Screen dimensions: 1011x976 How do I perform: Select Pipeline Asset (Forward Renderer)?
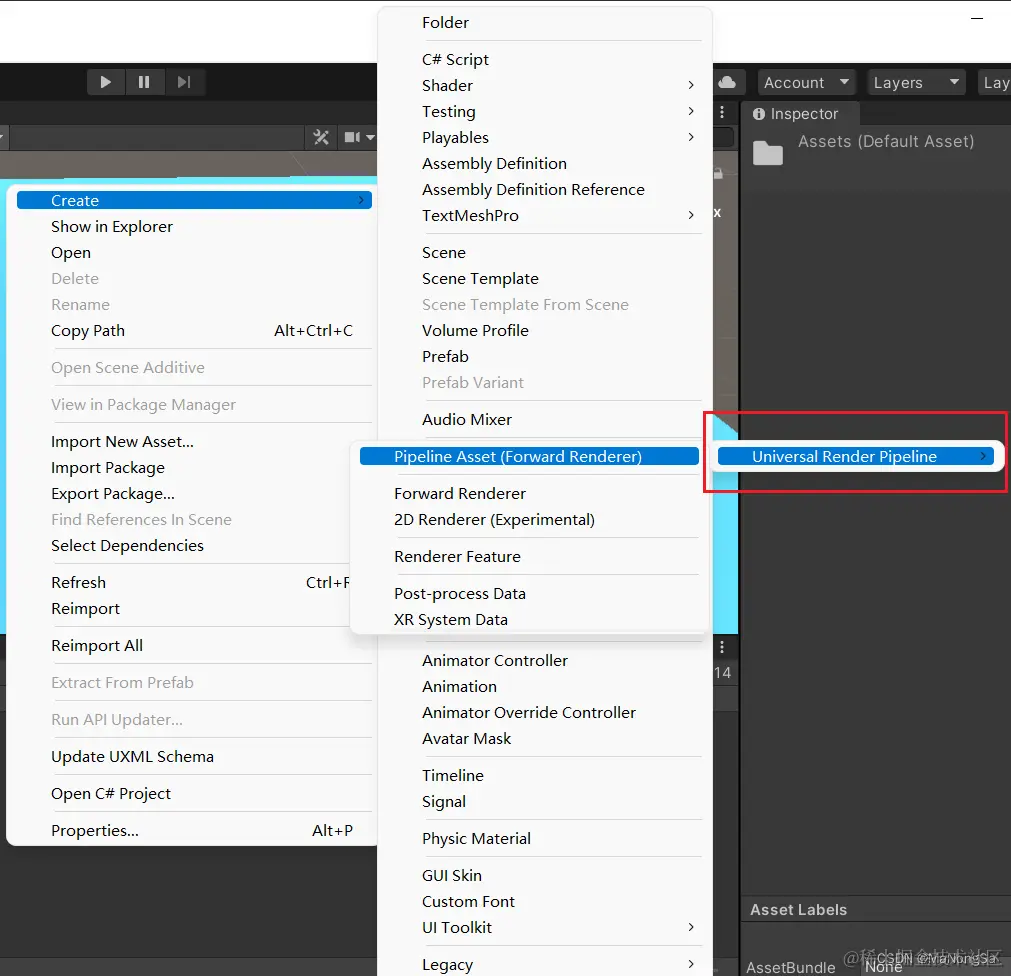click(529, 456)
